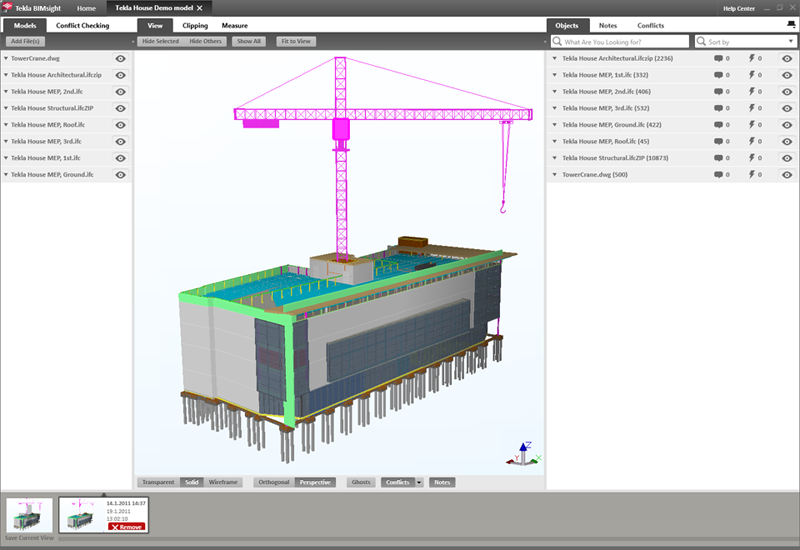Select saved view thumbnail dated 14.1.2011
This screenshot has height=550, width=800.
(104, 515)
